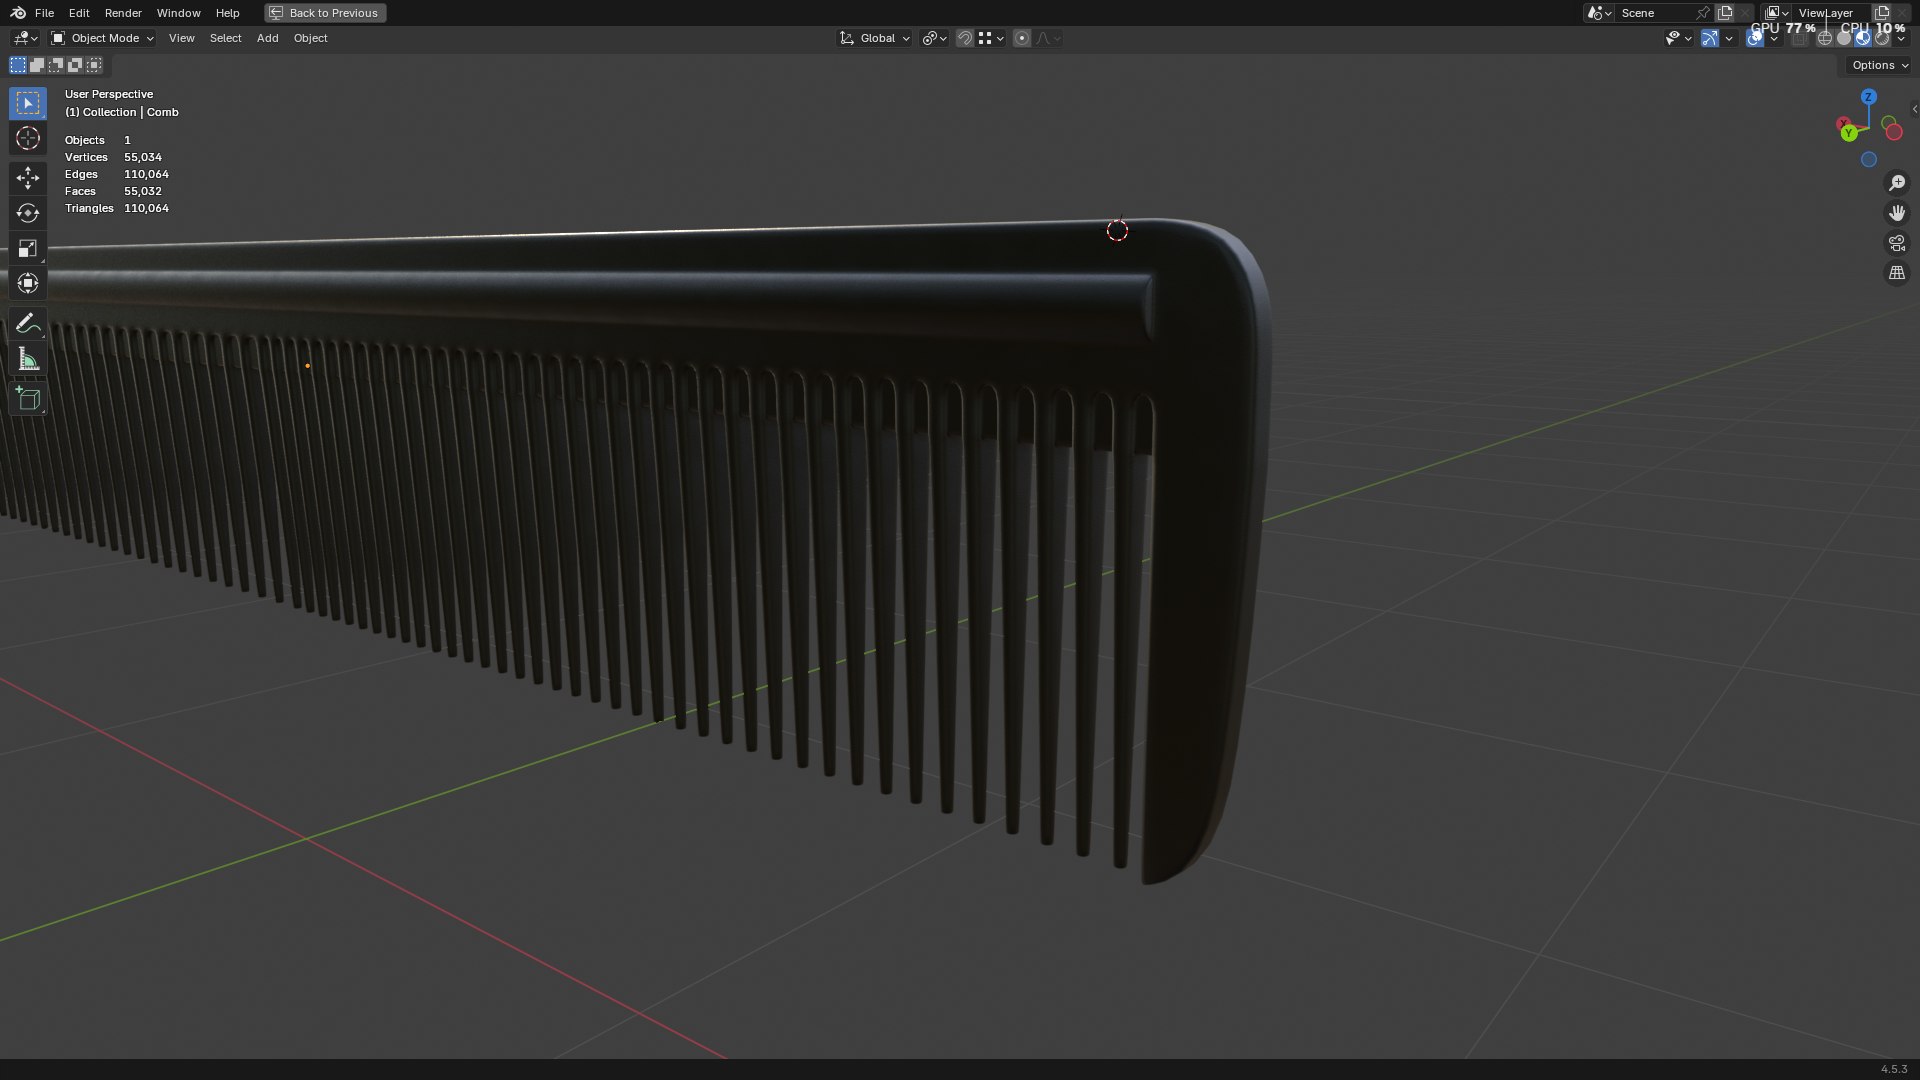Open the Render menu
The width and height of the screenshot is (1920, 1080).
point(123,13)
